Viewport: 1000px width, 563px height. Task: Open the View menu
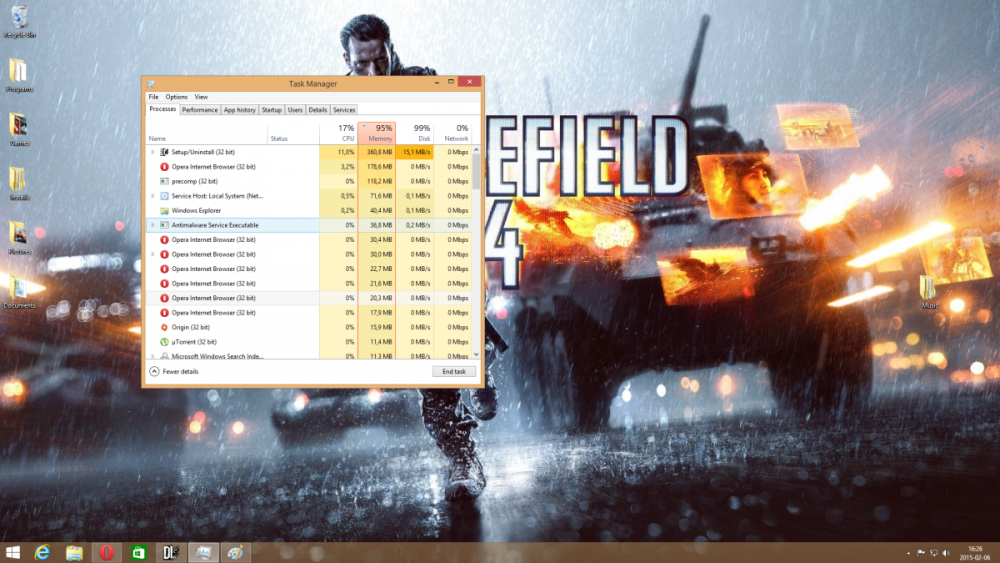tap(201, 97)
